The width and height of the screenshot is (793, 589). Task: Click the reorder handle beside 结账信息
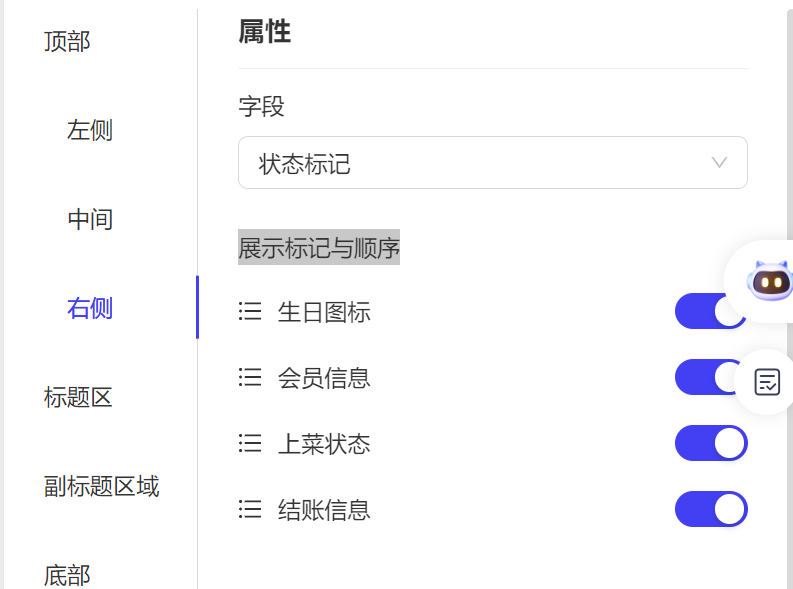[x=250, y=509]
